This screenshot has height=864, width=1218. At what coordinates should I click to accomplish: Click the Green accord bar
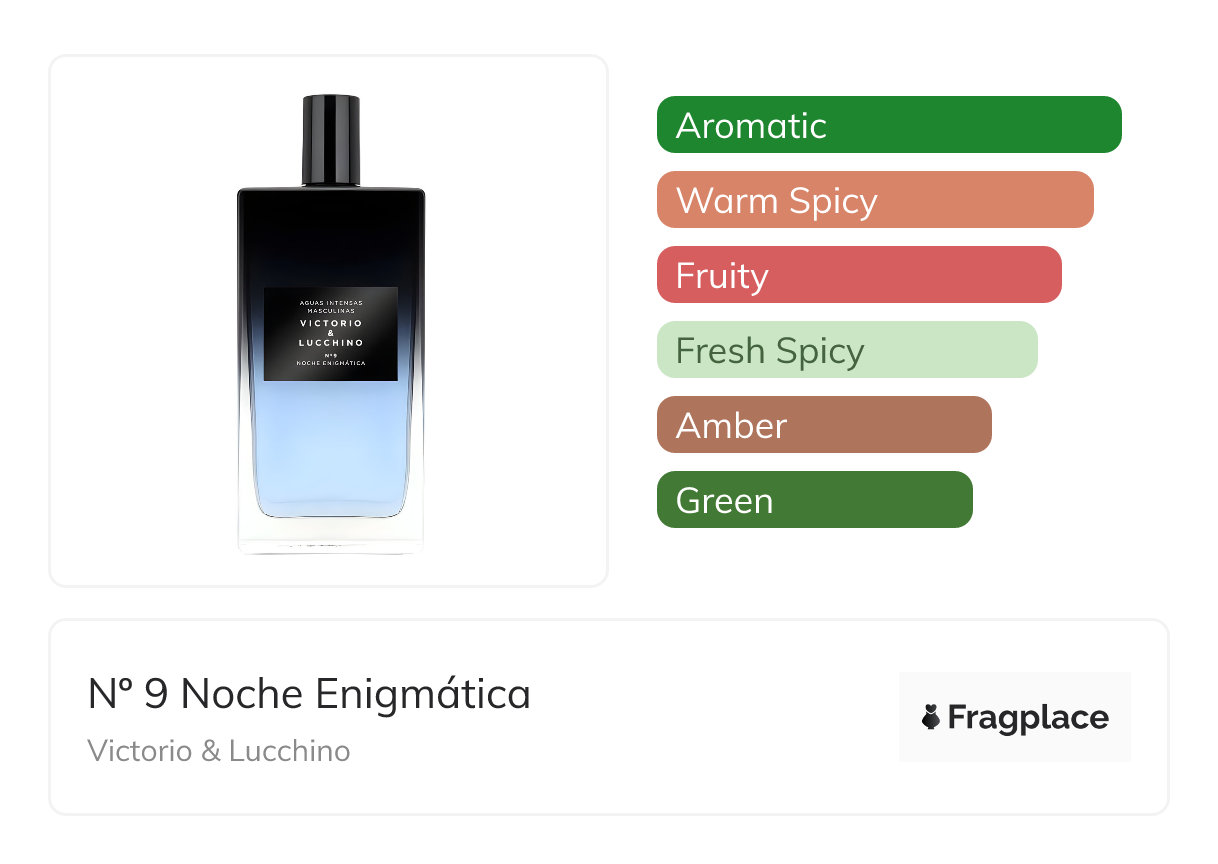815,500
